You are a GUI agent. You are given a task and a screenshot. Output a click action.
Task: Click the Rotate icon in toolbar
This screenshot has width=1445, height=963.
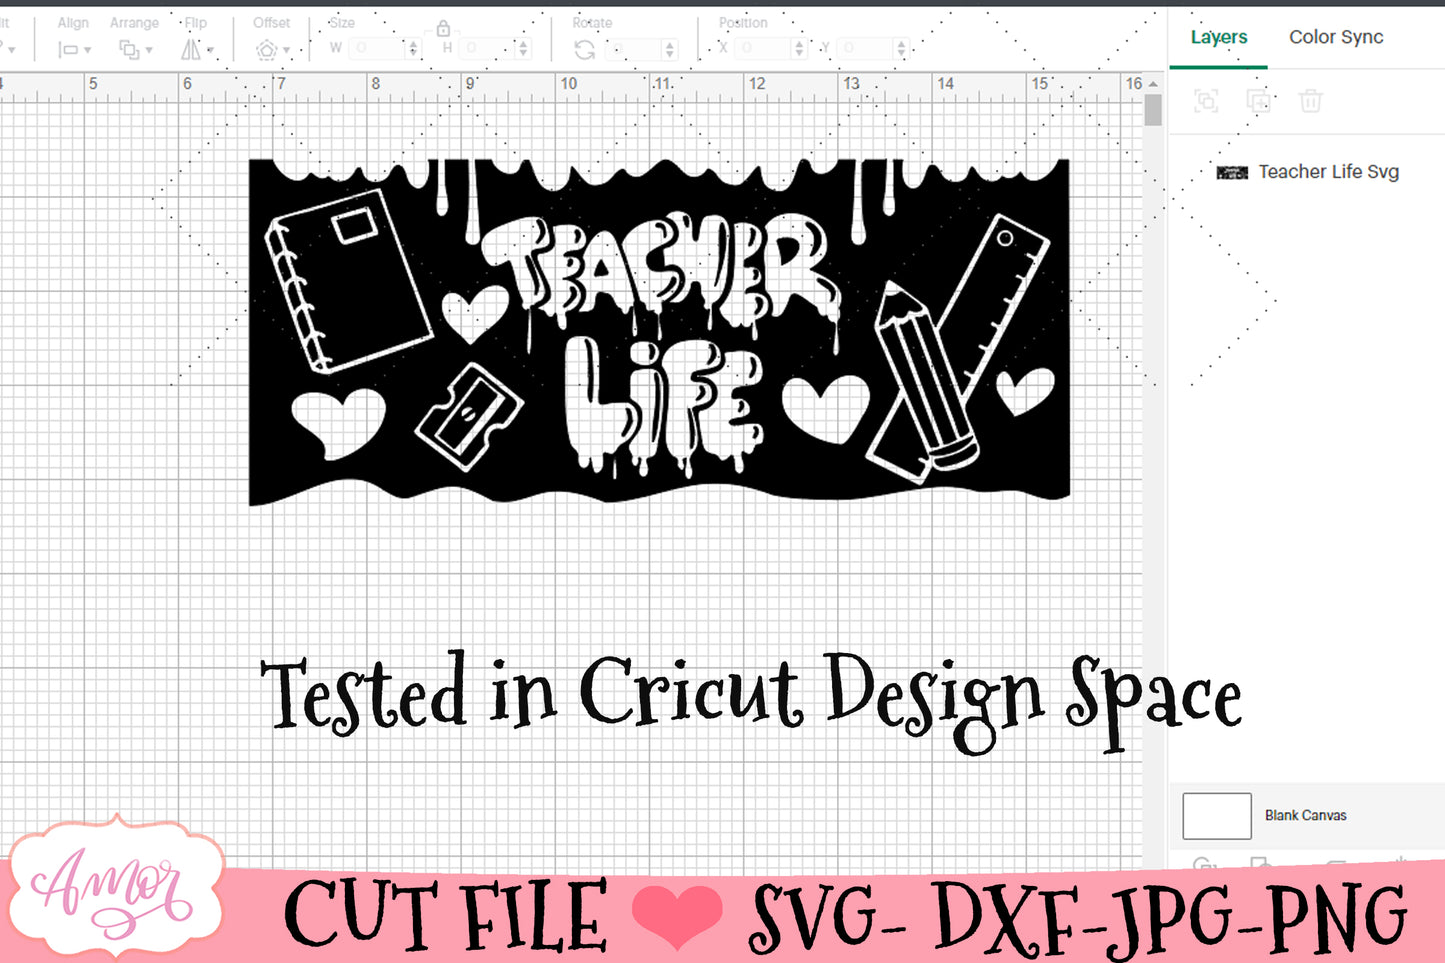585,49
